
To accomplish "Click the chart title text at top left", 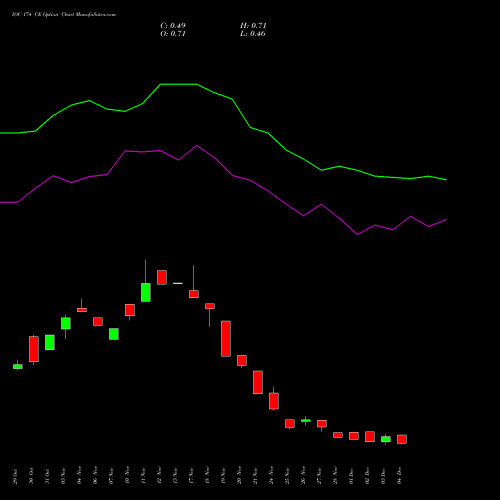I will (x=64, y=15).
